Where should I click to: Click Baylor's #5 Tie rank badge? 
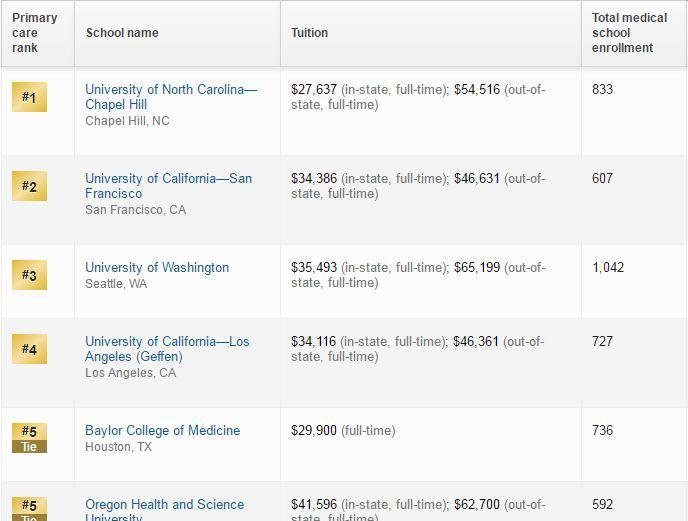pos(29,438)
